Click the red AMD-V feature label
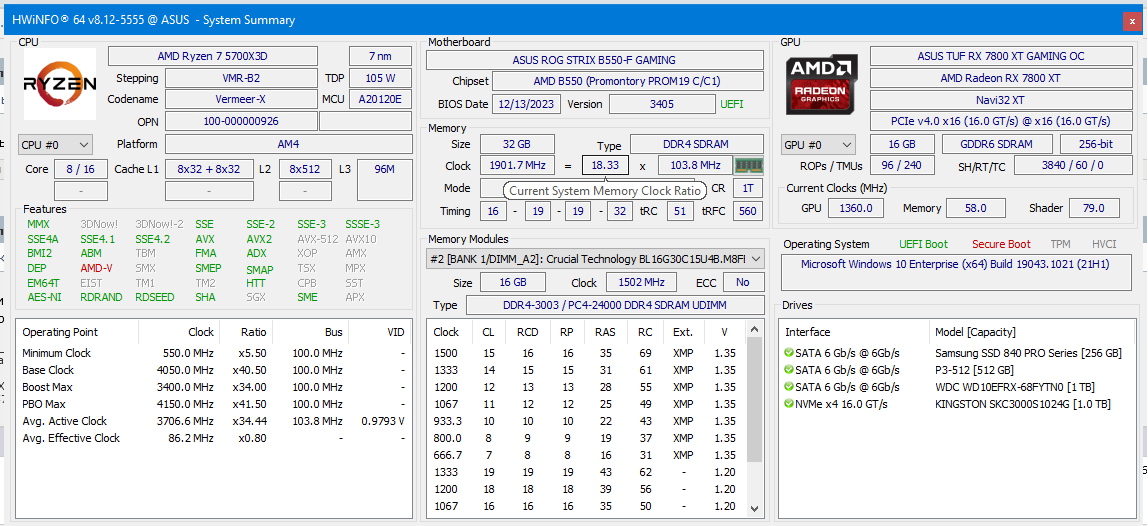Viewport: 1148px width, 526px height. tap(97, 268)
